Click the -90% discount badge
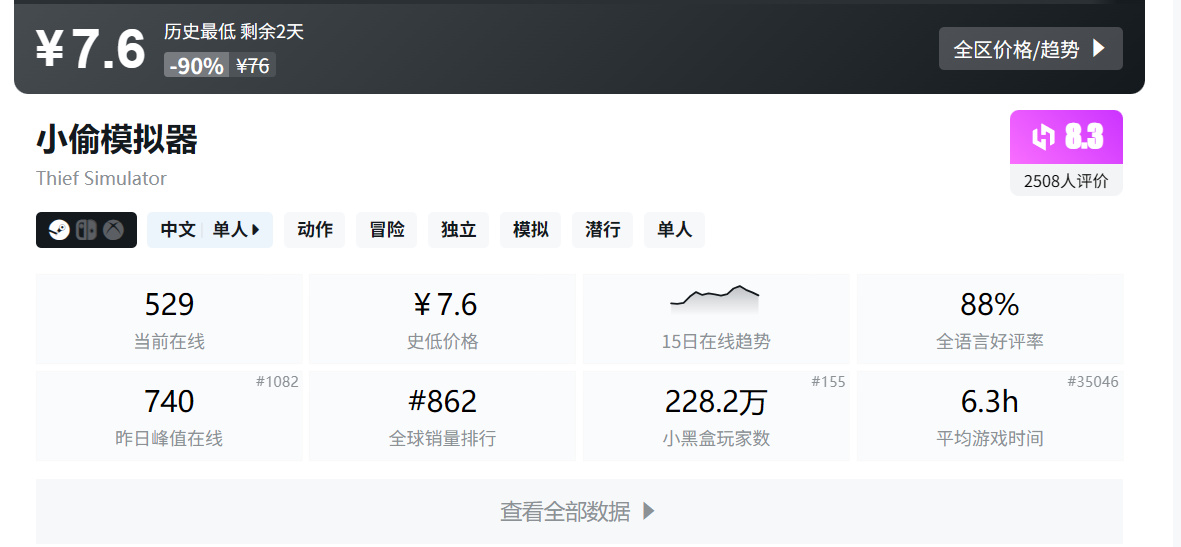Screen dimensions: 1181x547 197,66
